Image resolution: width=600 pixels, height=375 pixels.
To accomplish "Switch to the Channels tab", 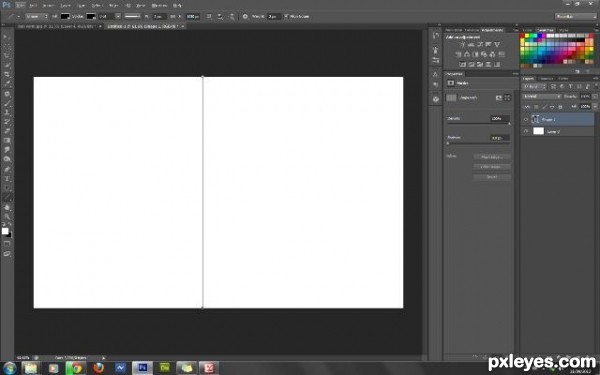I will coord(546,78).
